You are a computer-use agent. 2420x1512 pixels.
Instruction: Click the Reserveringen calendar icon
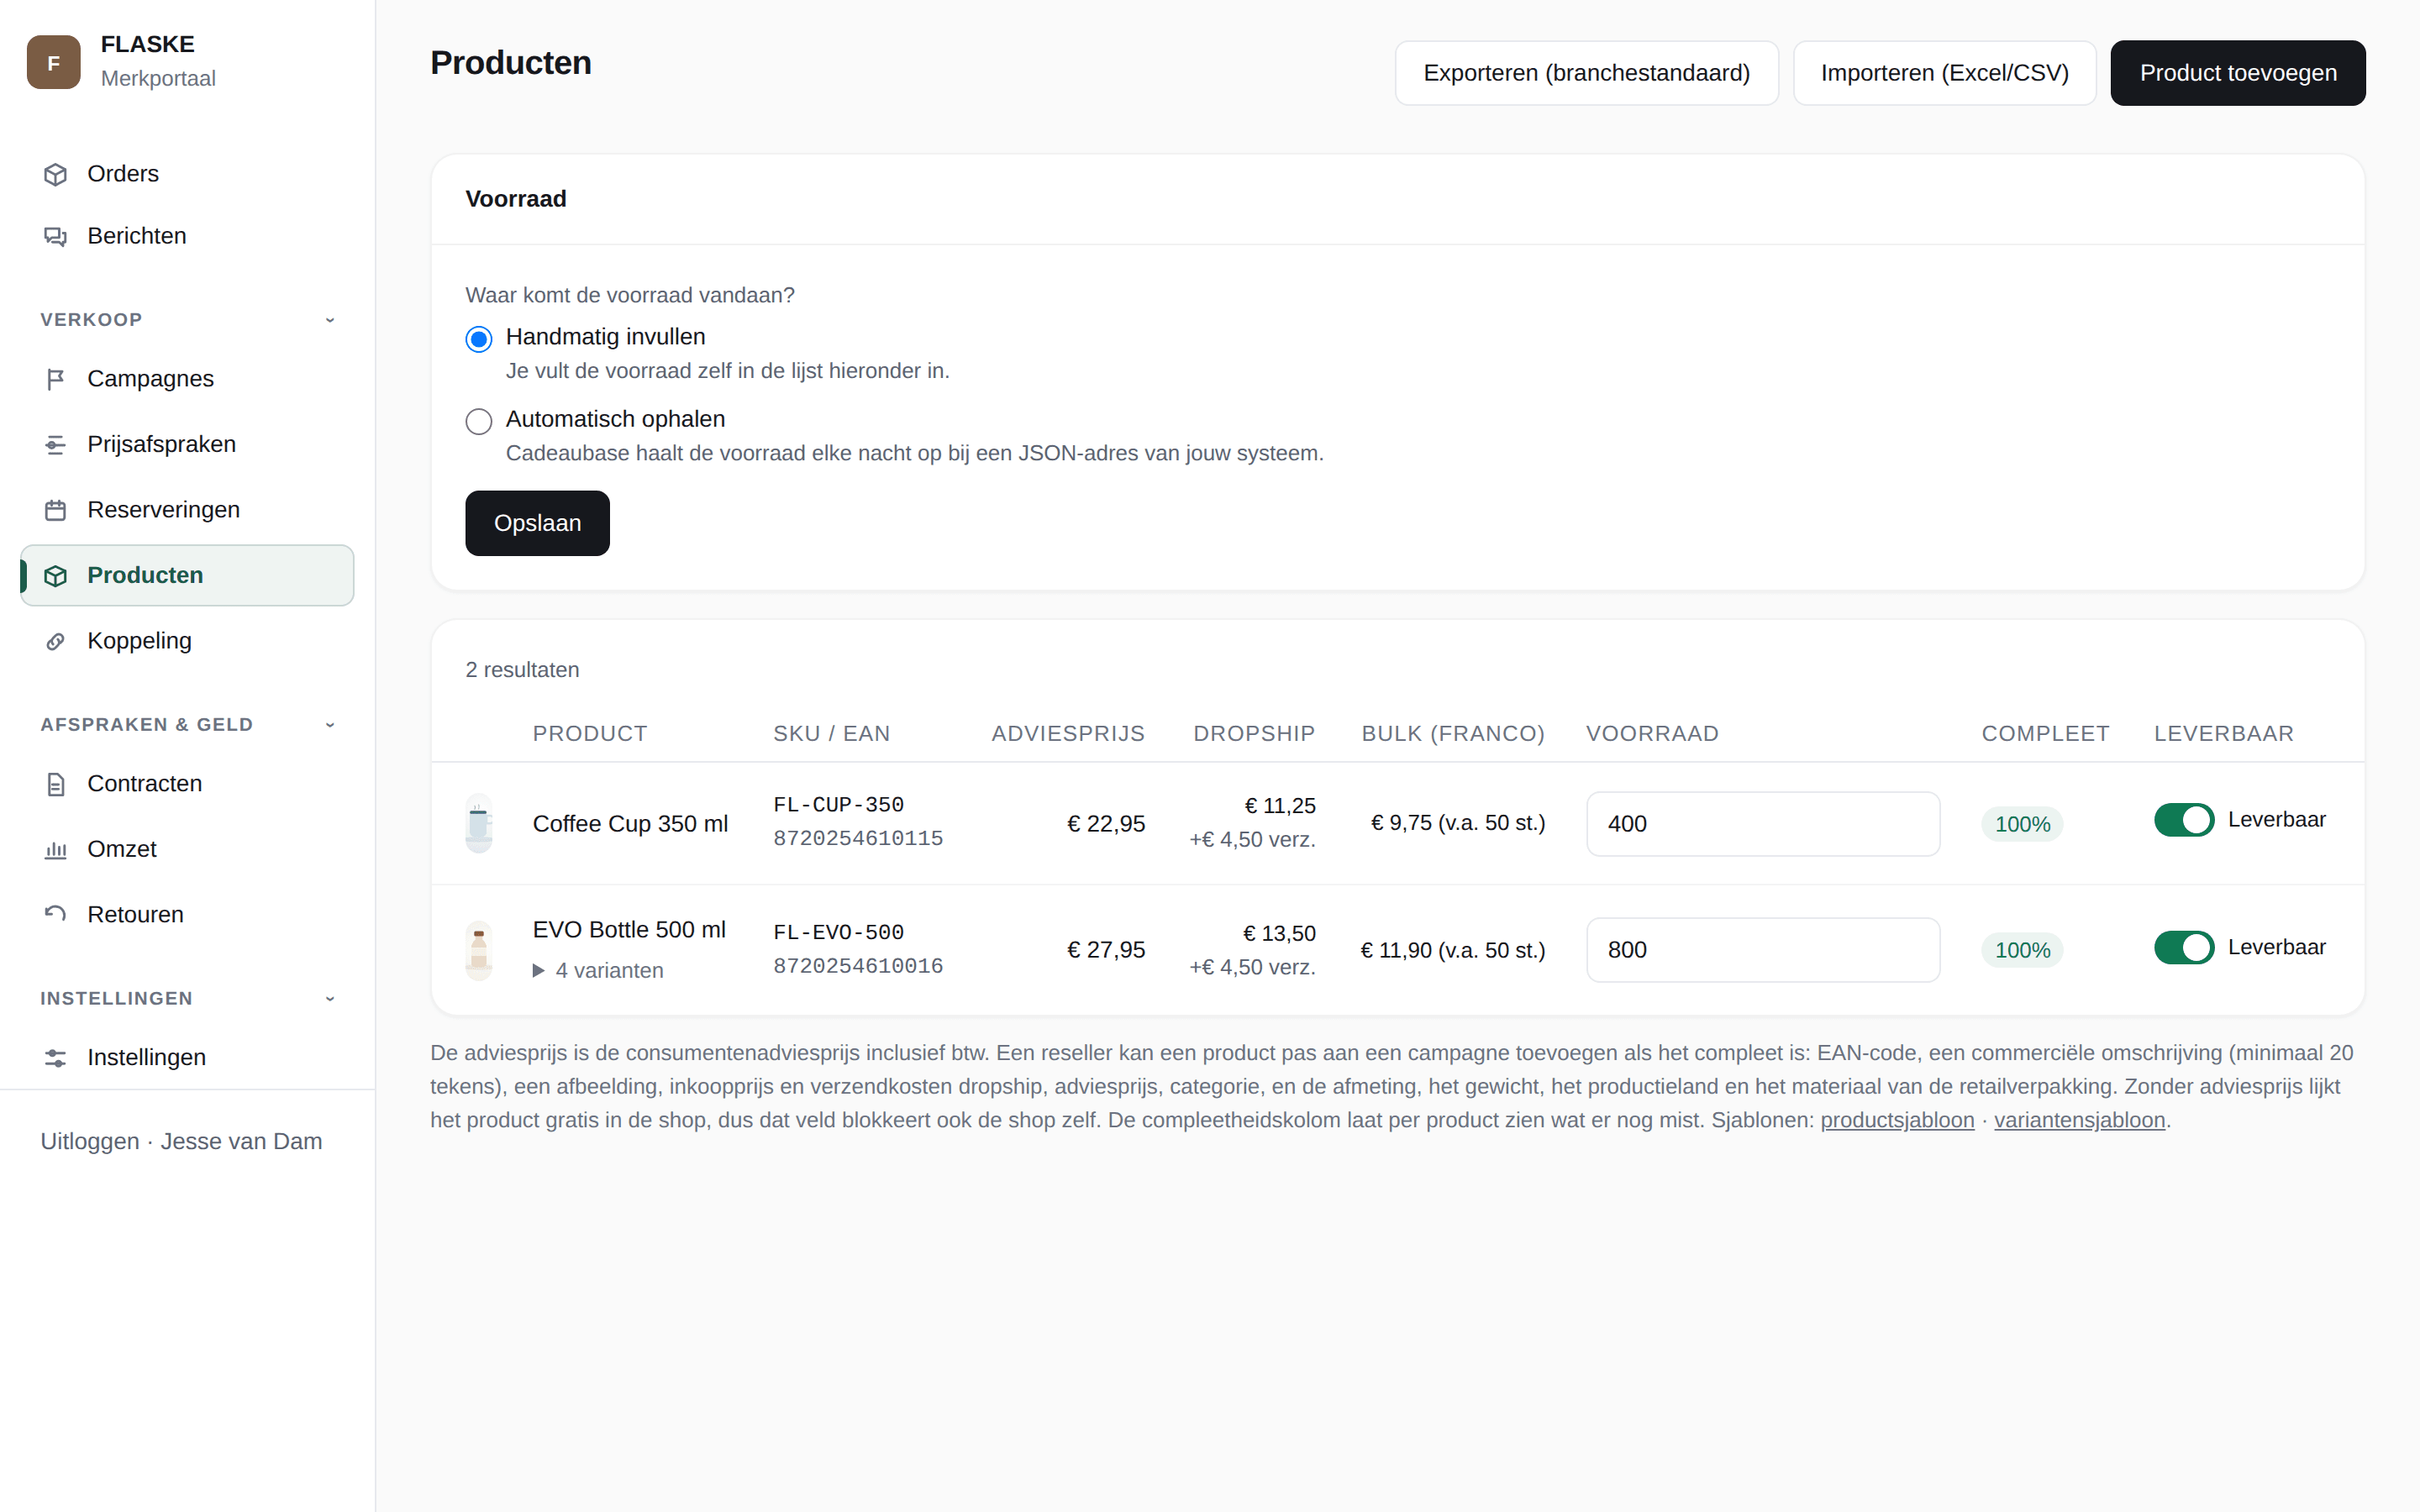[x=56, y=510]
